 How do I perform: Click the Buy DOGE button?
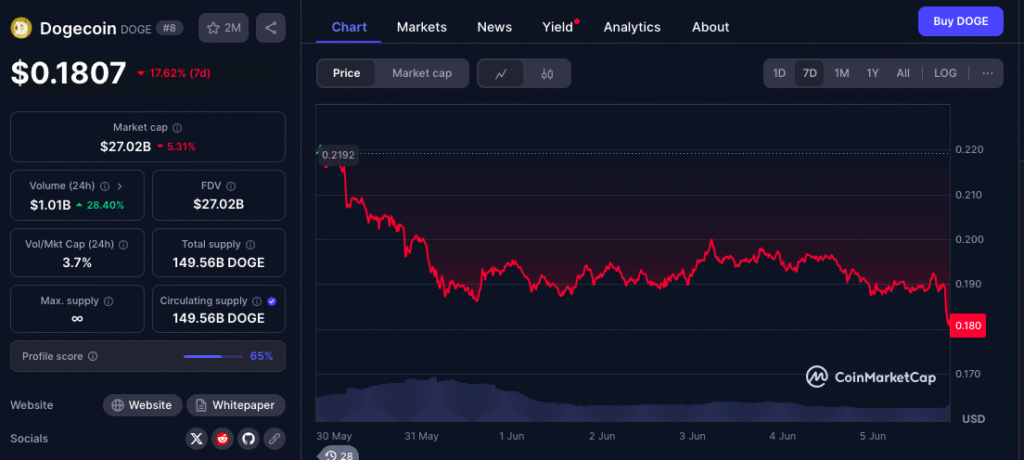(x=960, y=21)
